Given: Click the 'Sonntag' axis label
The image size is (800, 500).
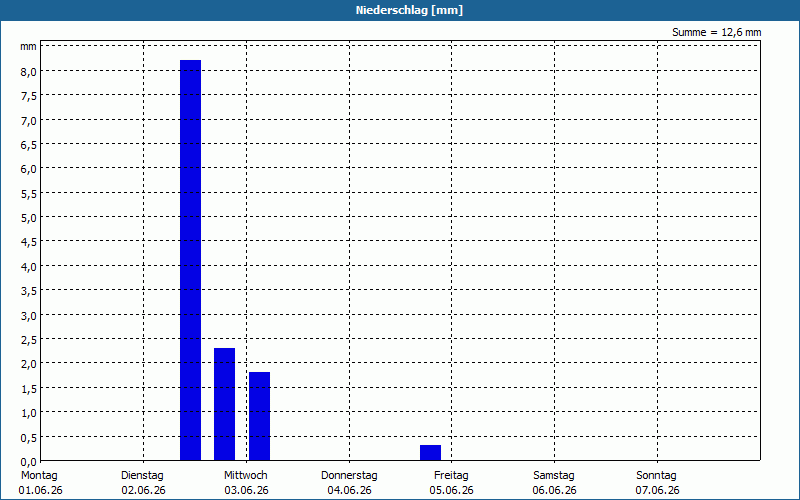Looking at the screenshot, I should pos(657,475).
